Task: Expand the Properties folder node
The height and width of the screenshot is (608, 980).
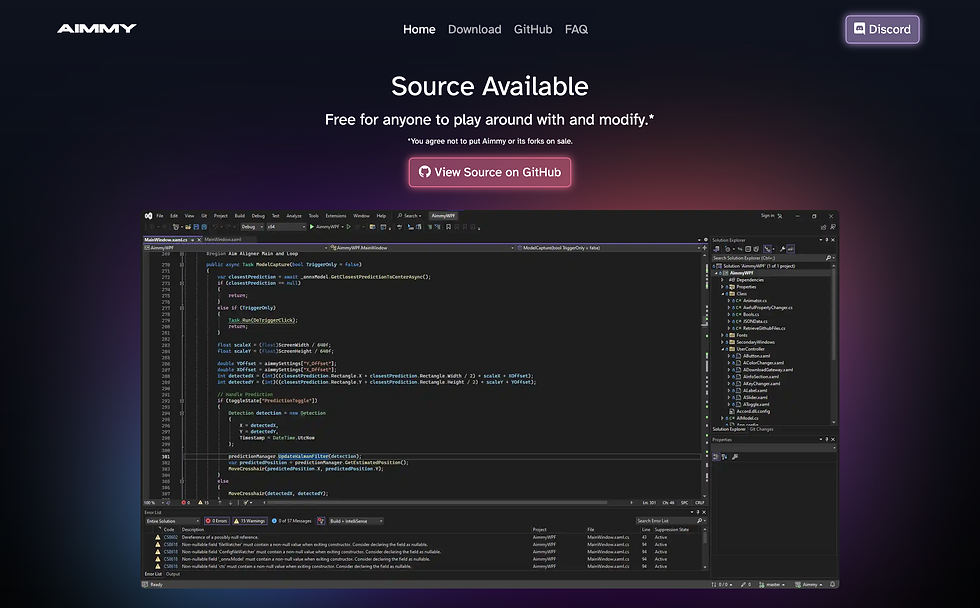Action: coord(722,287)
